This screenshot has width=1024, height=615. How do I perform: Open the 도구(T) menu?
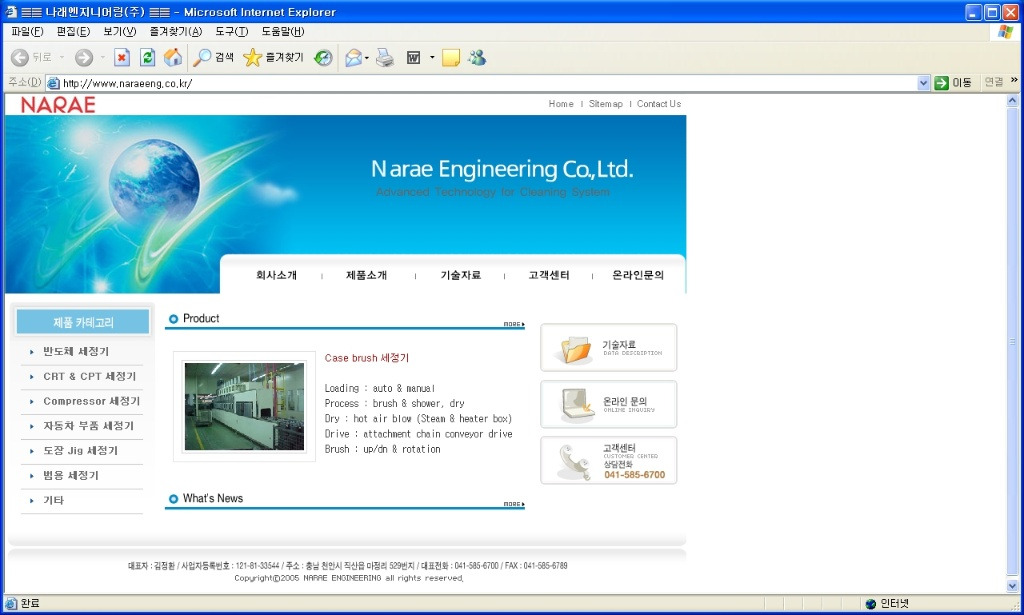[x=232, y=31]
